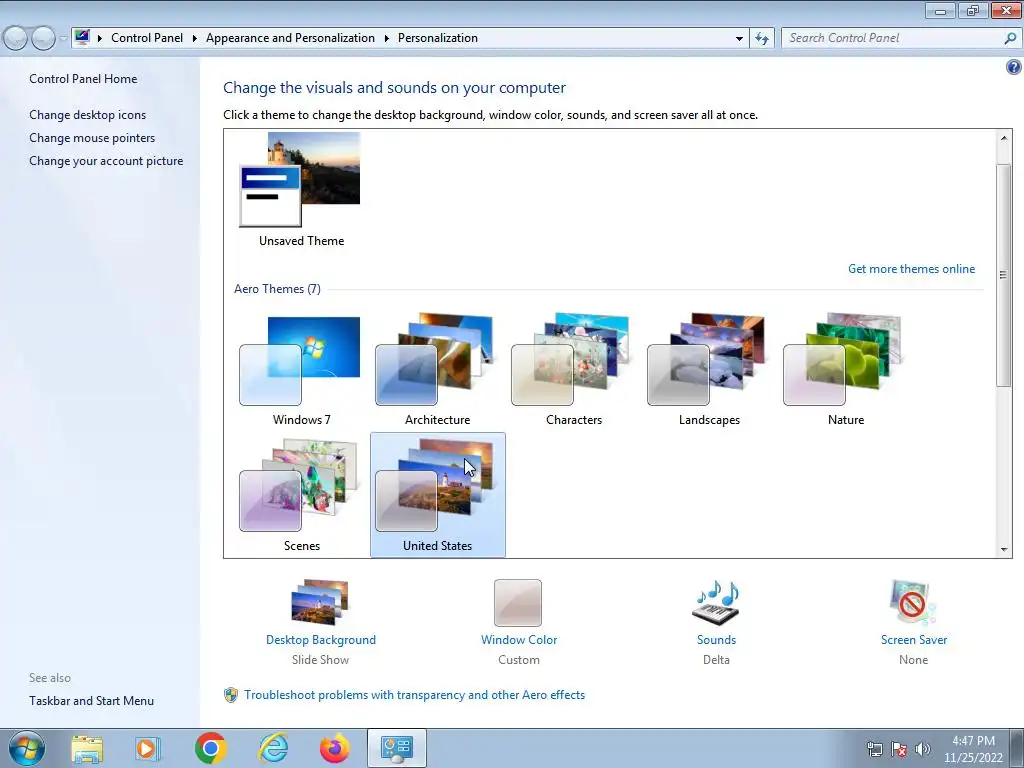Image resolution: width=1024 pixels, height=768 pixels.
Task: Click the Sounds link
Action: click(x=716, y=640)
